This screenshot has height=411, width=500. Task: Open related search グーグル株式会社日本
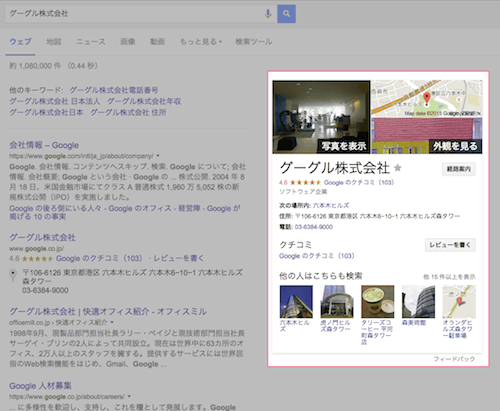(x=46, y=112)
